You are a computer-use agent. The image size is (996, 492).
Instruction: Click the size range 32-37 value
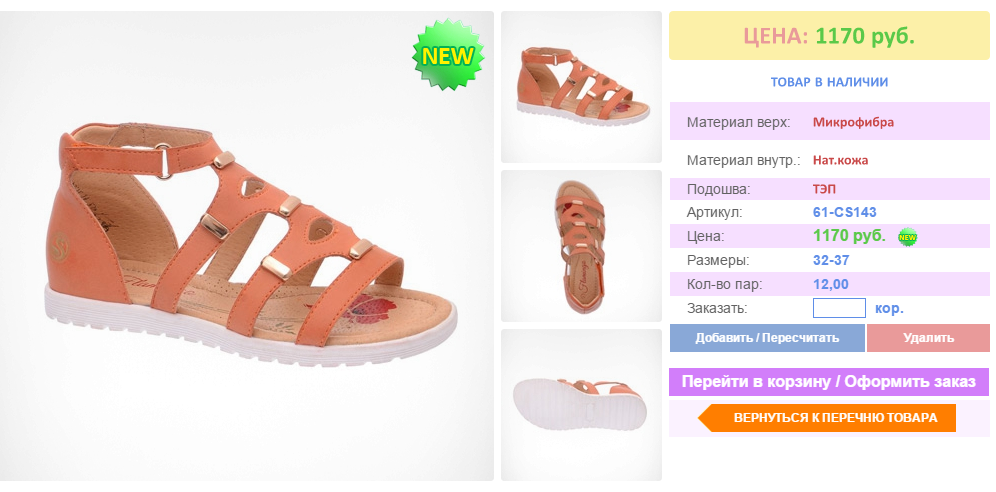(x=831, y=260)
